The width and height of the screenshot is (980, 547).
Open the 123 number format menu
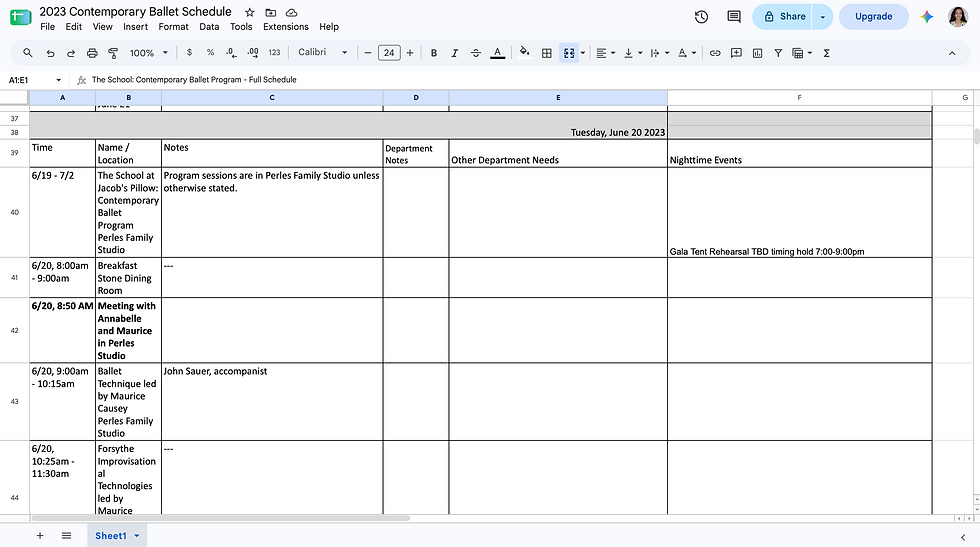tap(274, 53)
